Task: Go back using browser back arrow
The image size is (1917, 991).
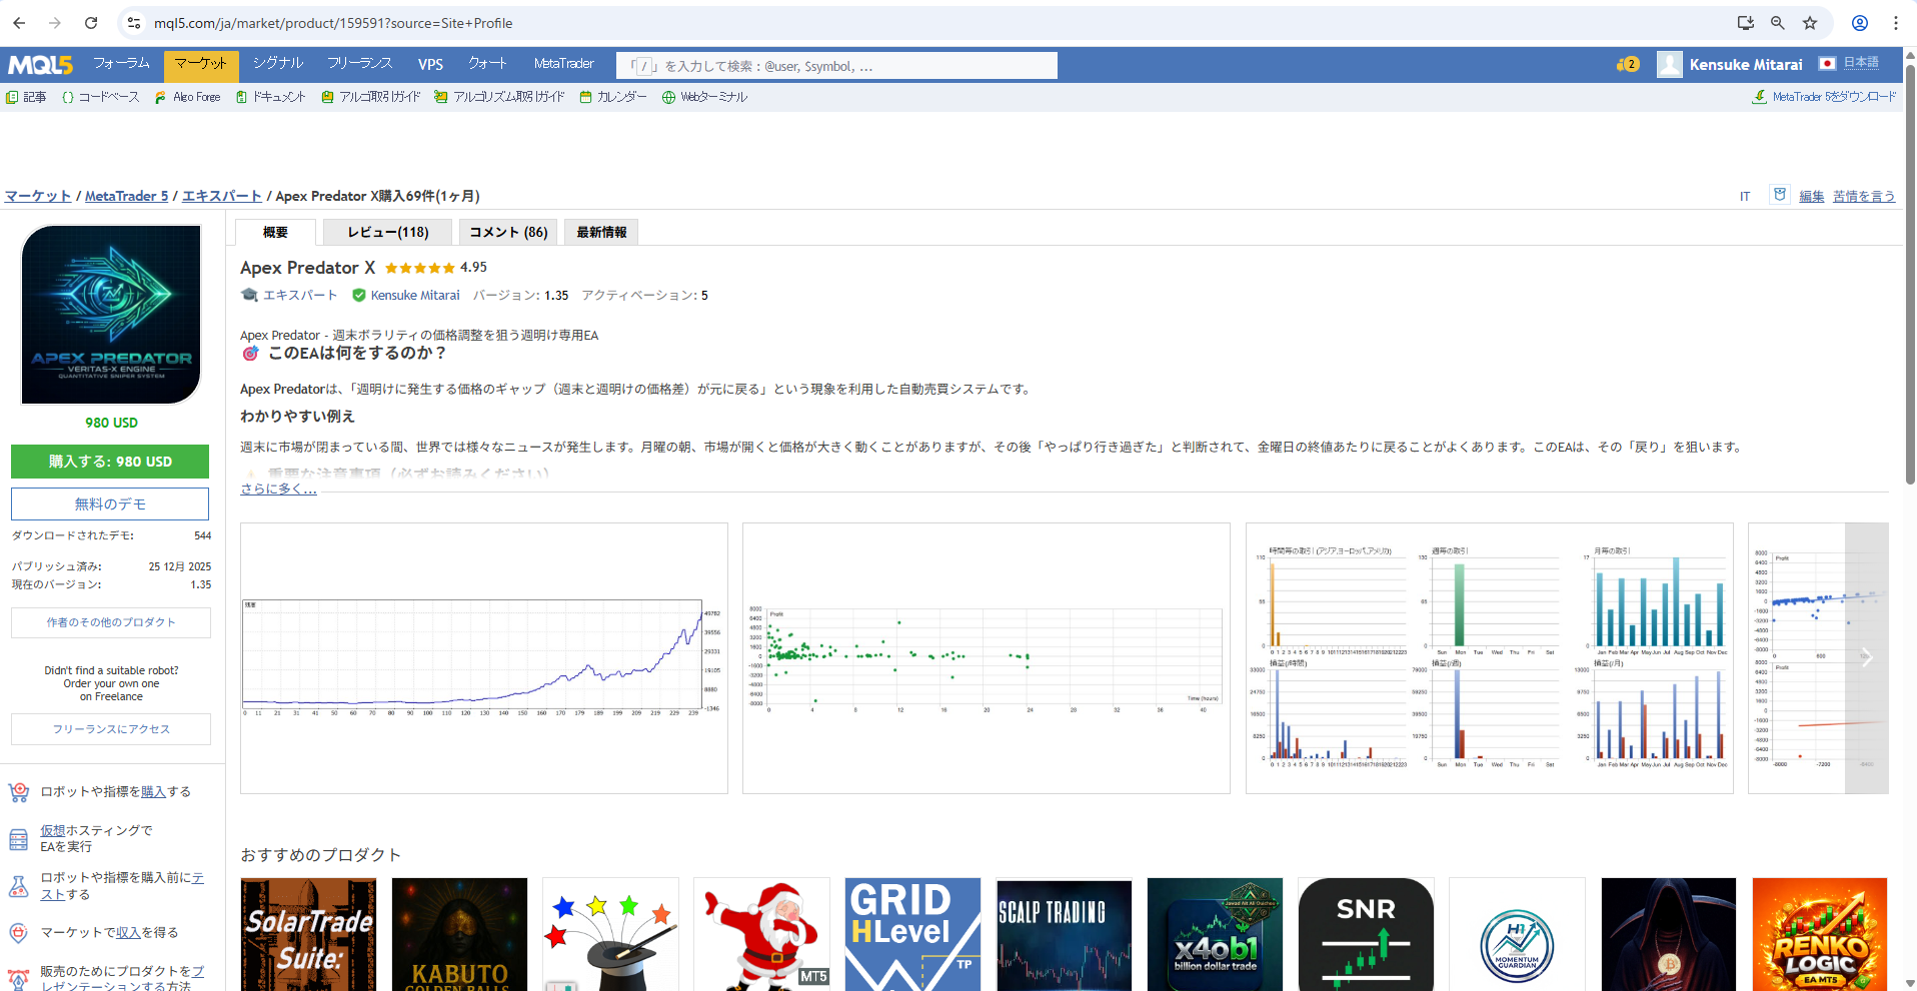Action: click(x=19, y=23)
